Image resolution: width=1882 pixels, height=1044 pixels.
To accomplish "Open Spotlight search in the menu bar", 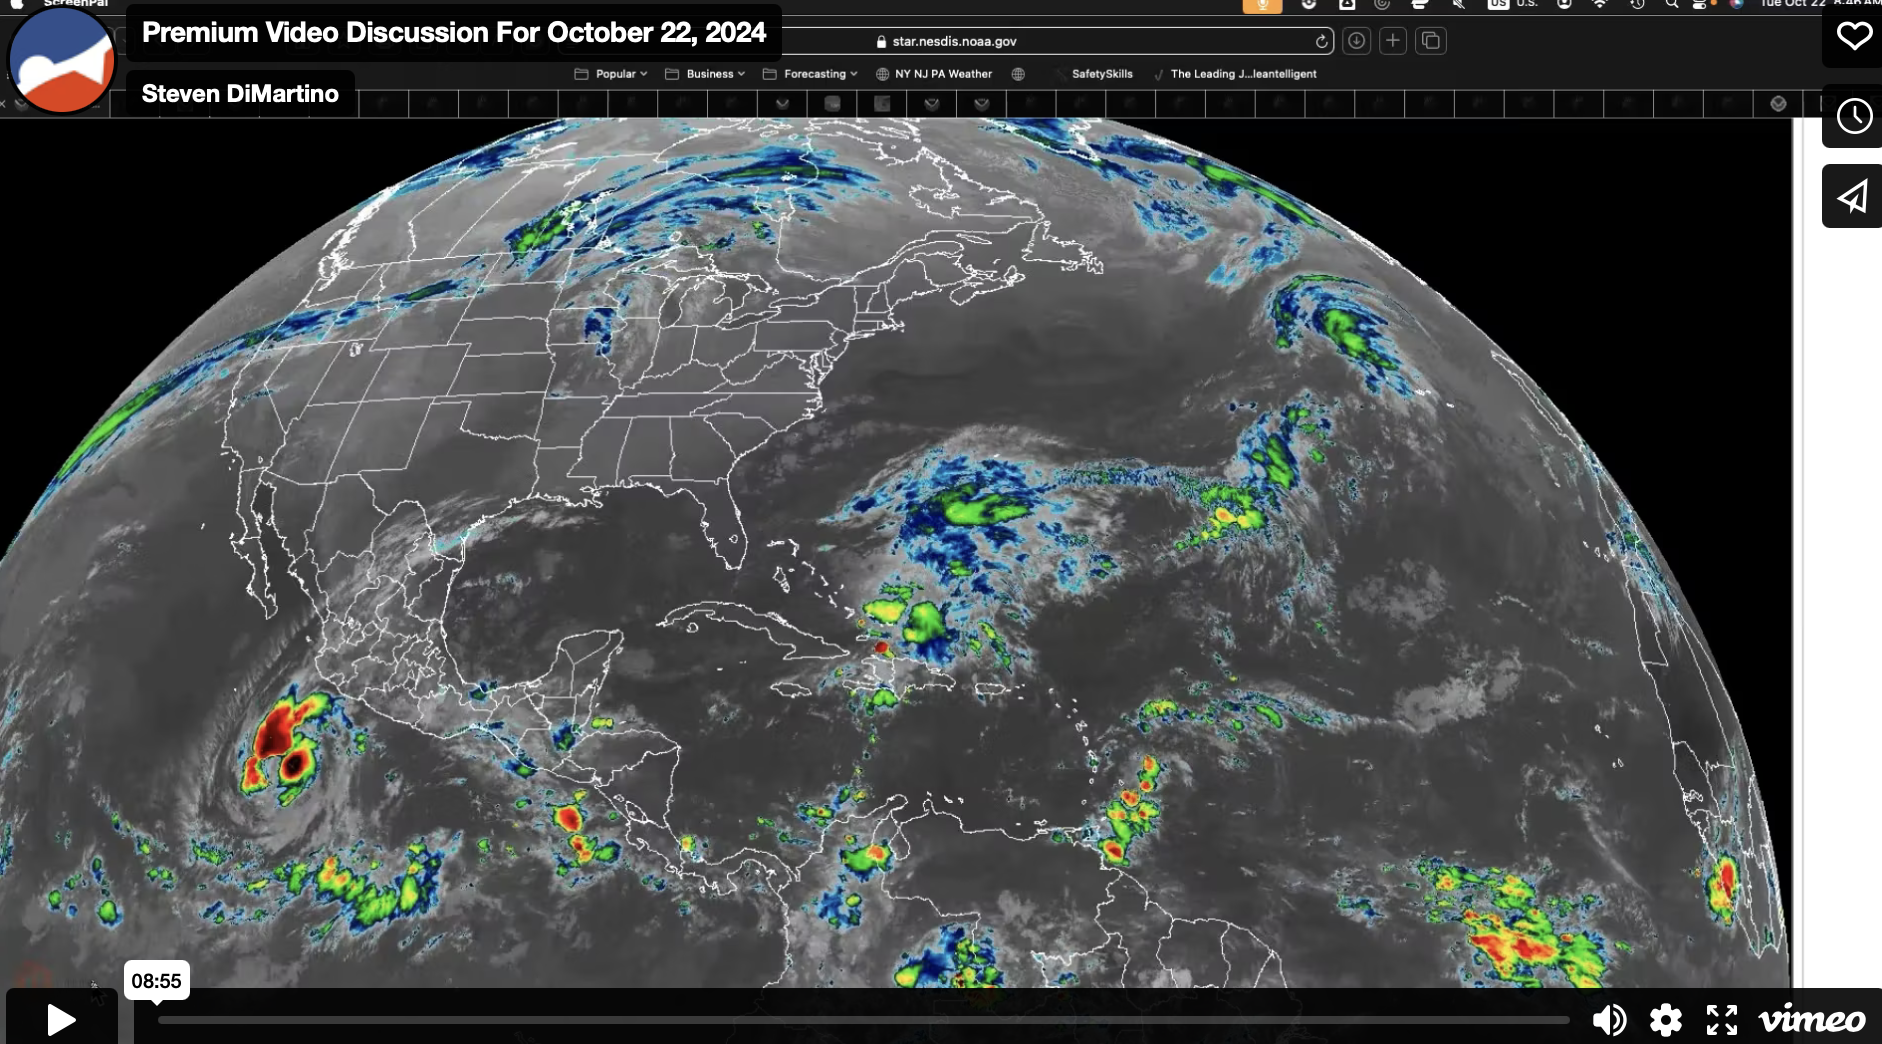I will tap(1671, 5).
